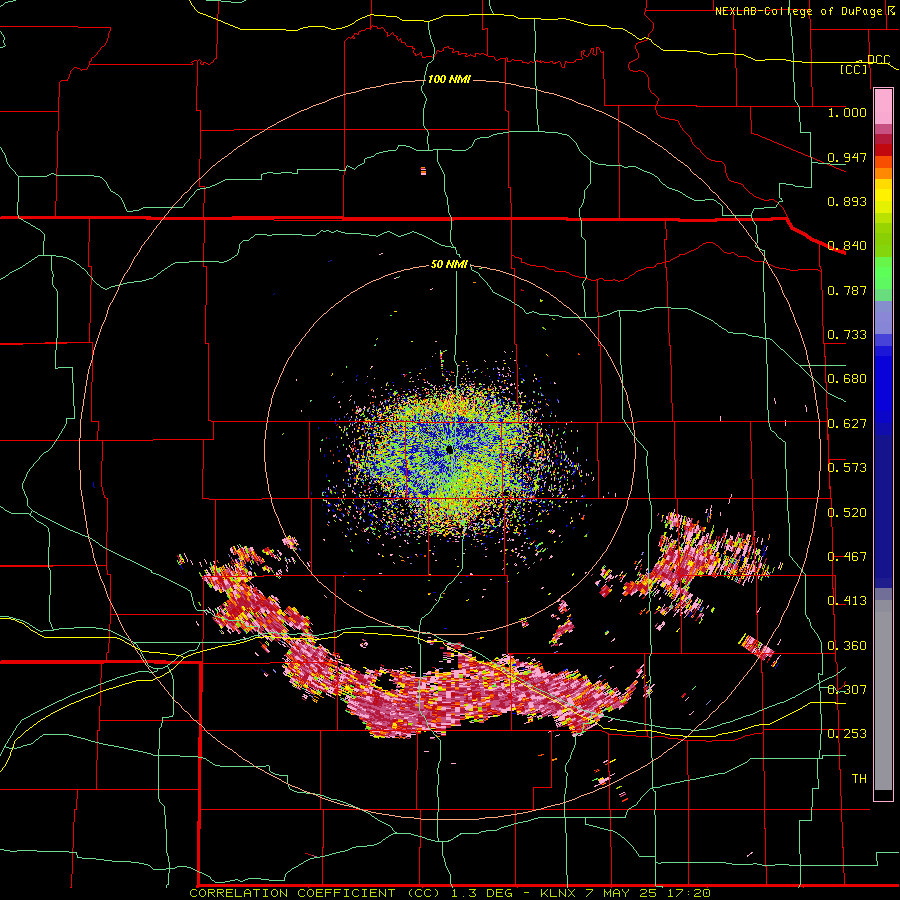Image resolution: width=900 pixels, height=900 pixels.
Task: Pick the bright green swatch on the color bar
Action: (883, 273)
